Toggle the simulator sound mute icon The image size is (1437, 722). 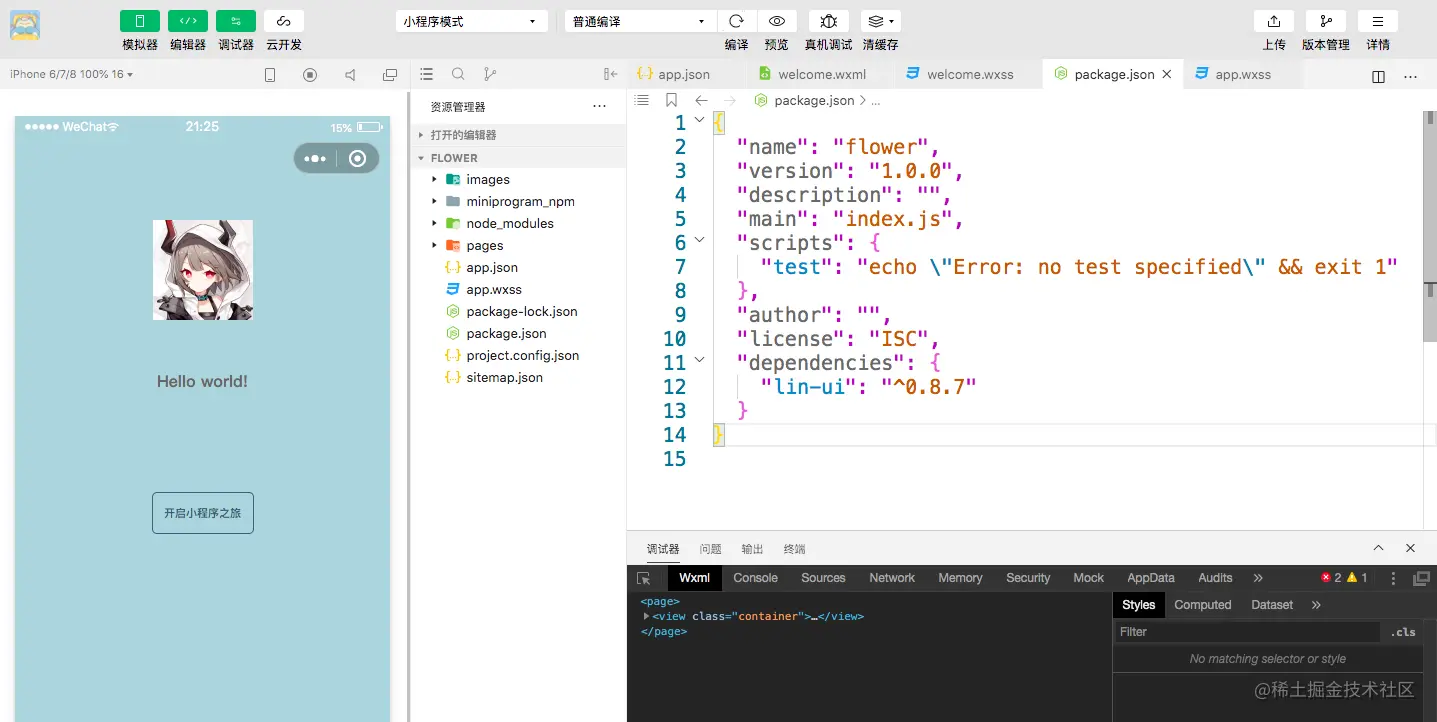pos(350,75)
